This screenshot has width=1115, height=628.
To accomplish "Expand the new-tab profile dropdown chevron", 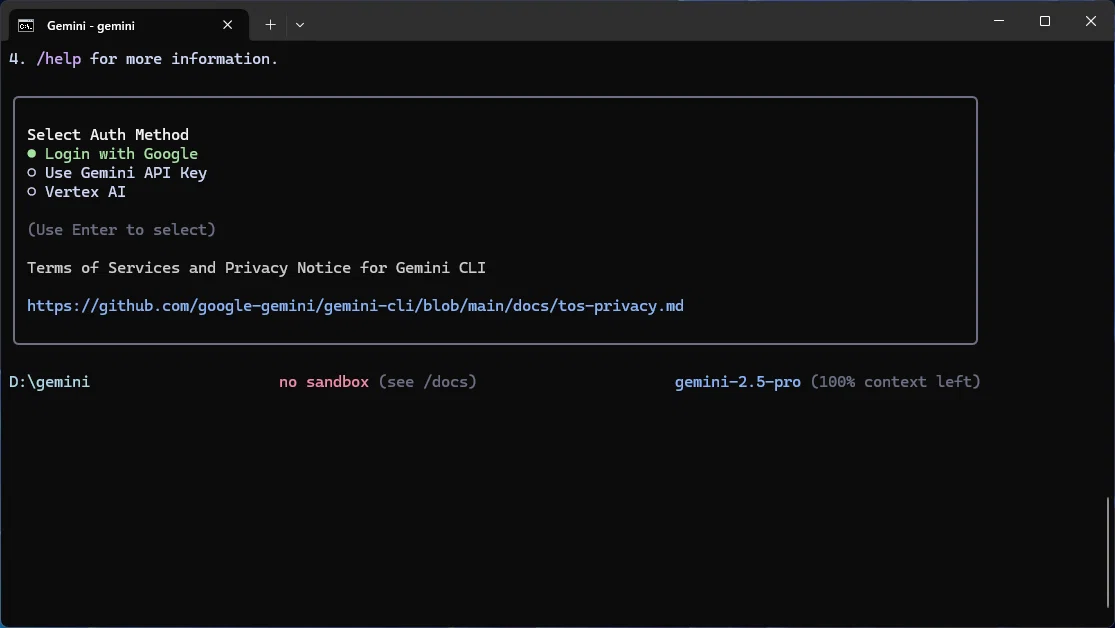I will [x=300, y=25].
